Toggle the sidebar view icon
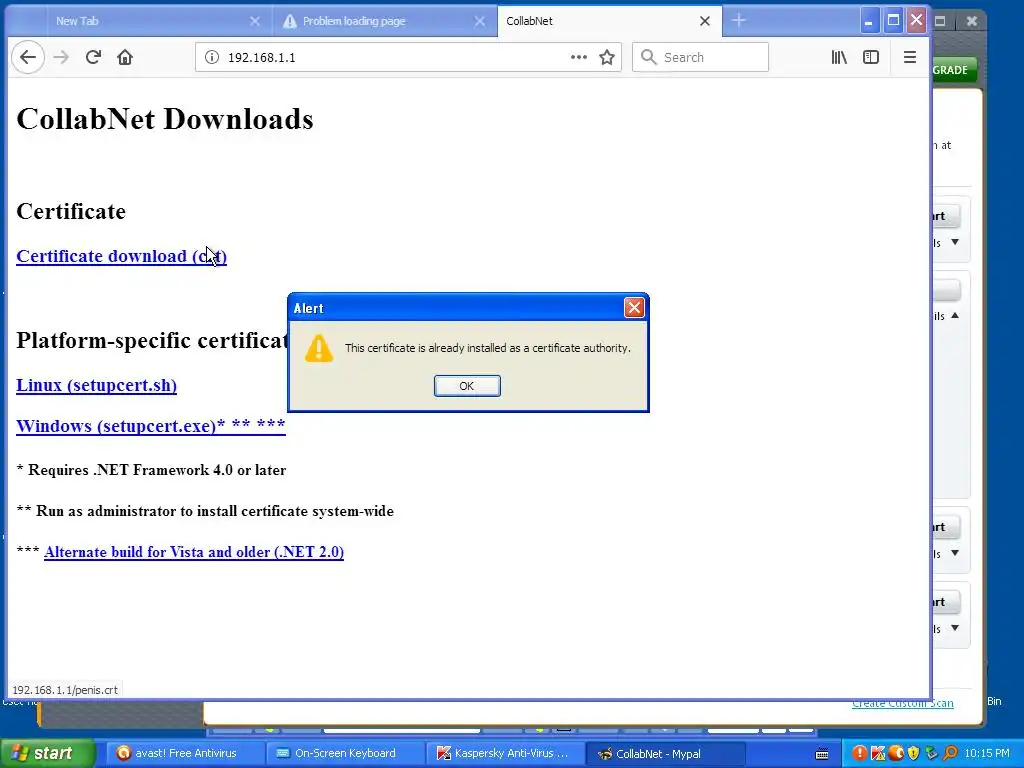The width and height of the screenshot is (1024, 768). pyautogui.click(x=871, y=57)
